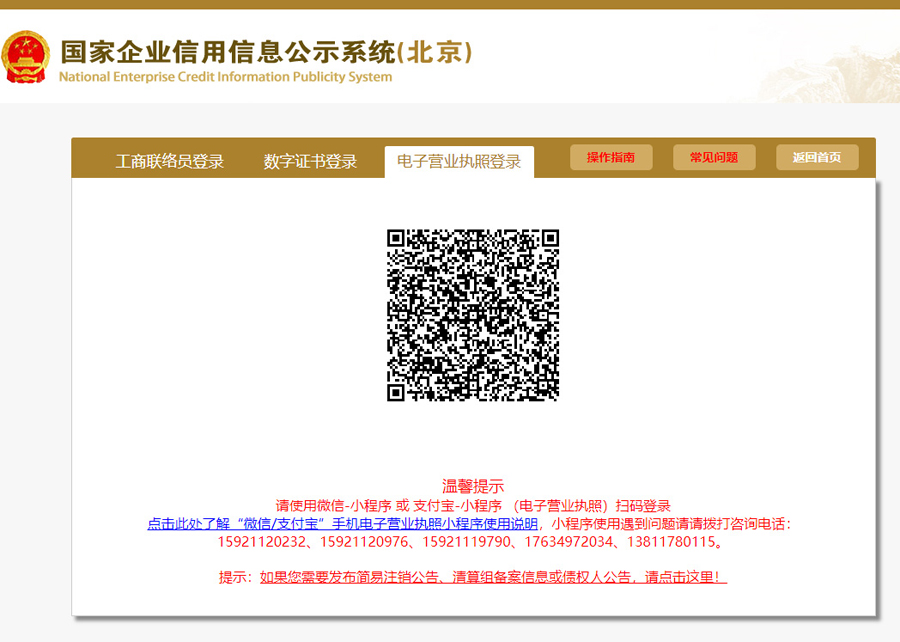Click the 国家企业信用信息公示系统 site title
900x642 pixels.
(266, 52)
